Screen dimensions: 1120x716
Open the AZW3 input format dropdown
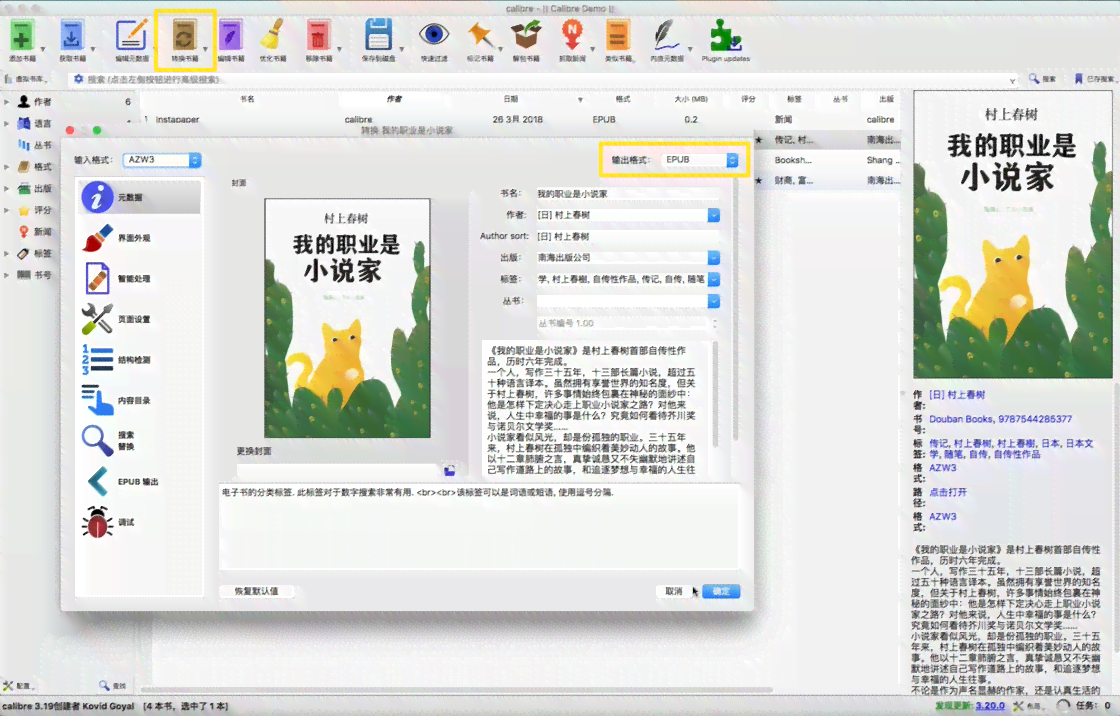tap(162, 160)
